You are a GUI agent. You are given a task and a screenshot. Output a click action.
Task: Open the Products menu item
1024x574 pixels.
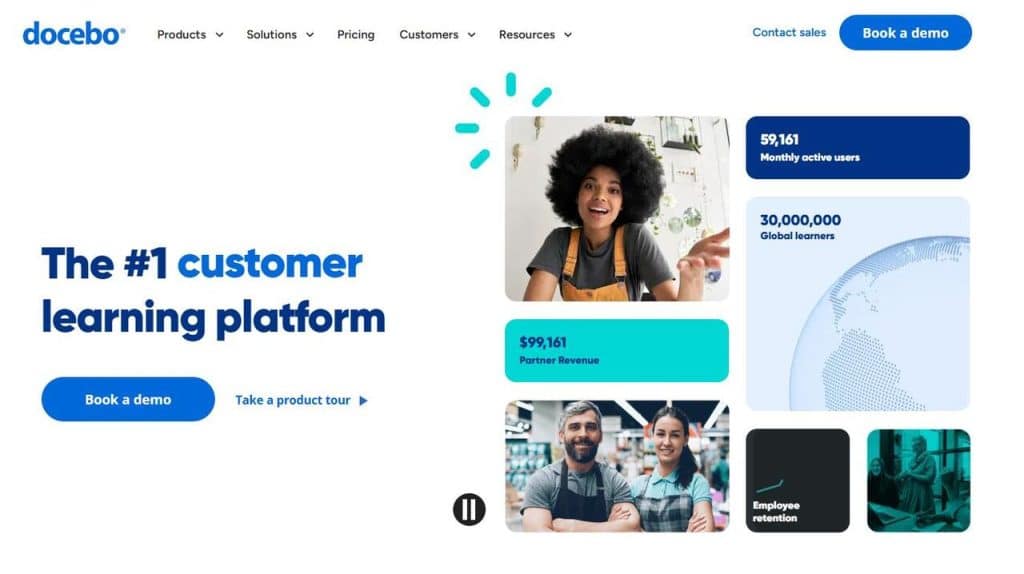click(x=182, y=35)
